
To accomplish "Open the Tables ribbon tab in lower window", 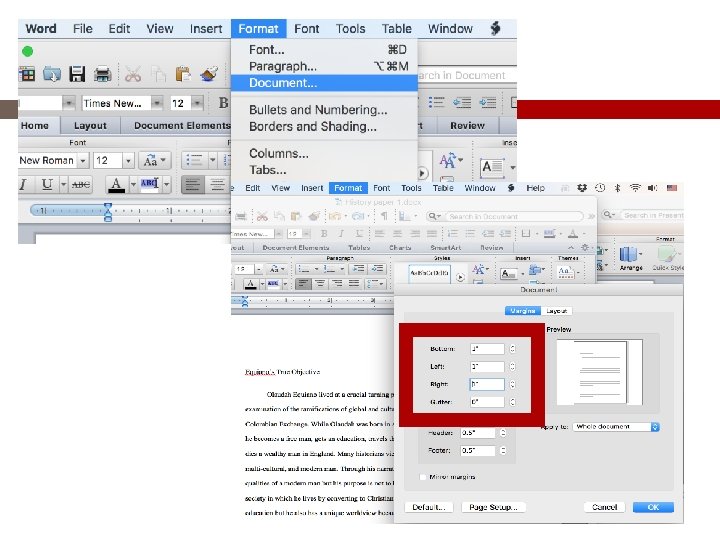I will pyautogui.click(x=359, y=248).
